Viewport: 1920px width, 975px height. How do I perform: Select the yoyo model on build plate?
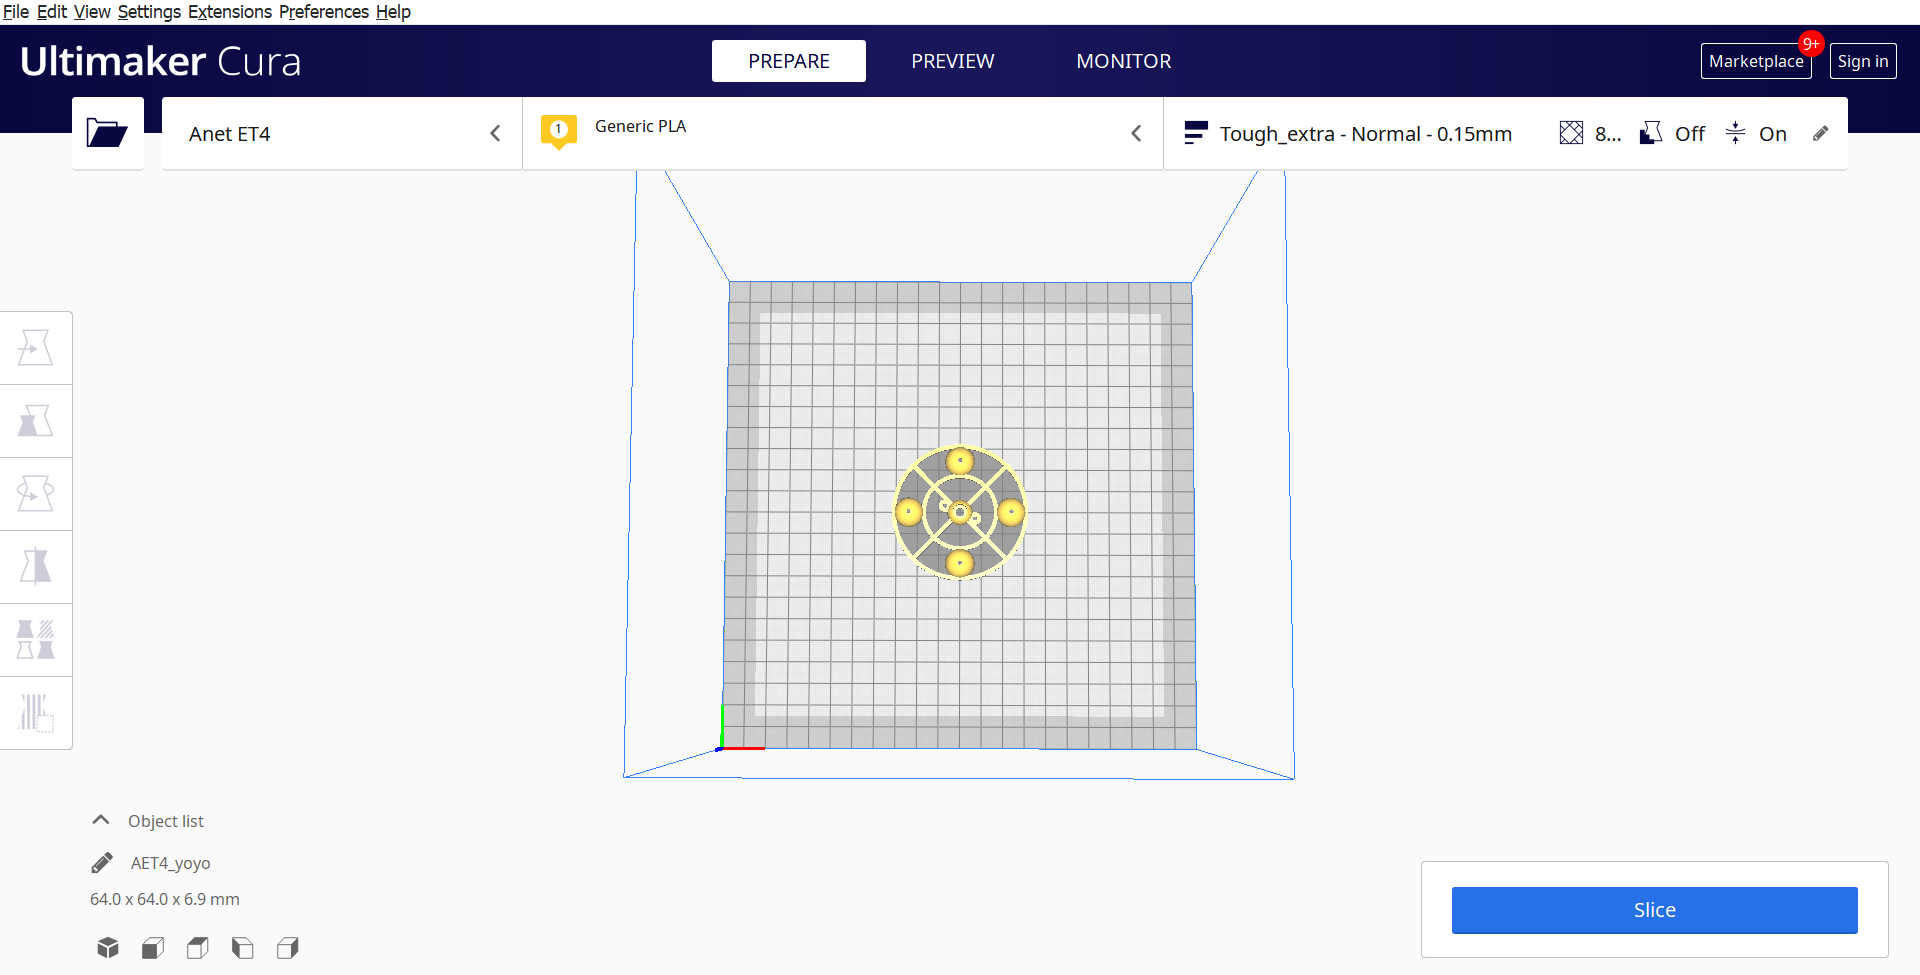click(x=960, y=512)
